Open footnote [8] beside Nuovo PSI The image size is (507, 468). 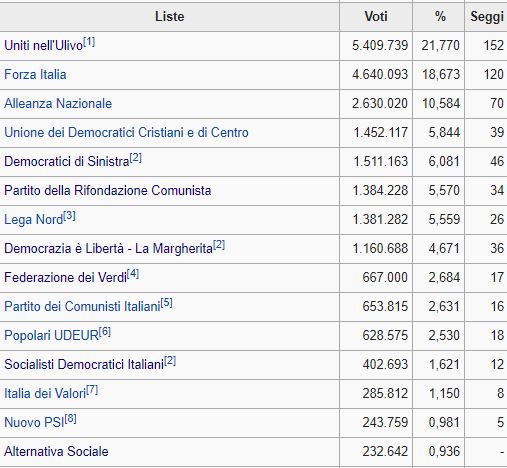[x=70, y=419]
